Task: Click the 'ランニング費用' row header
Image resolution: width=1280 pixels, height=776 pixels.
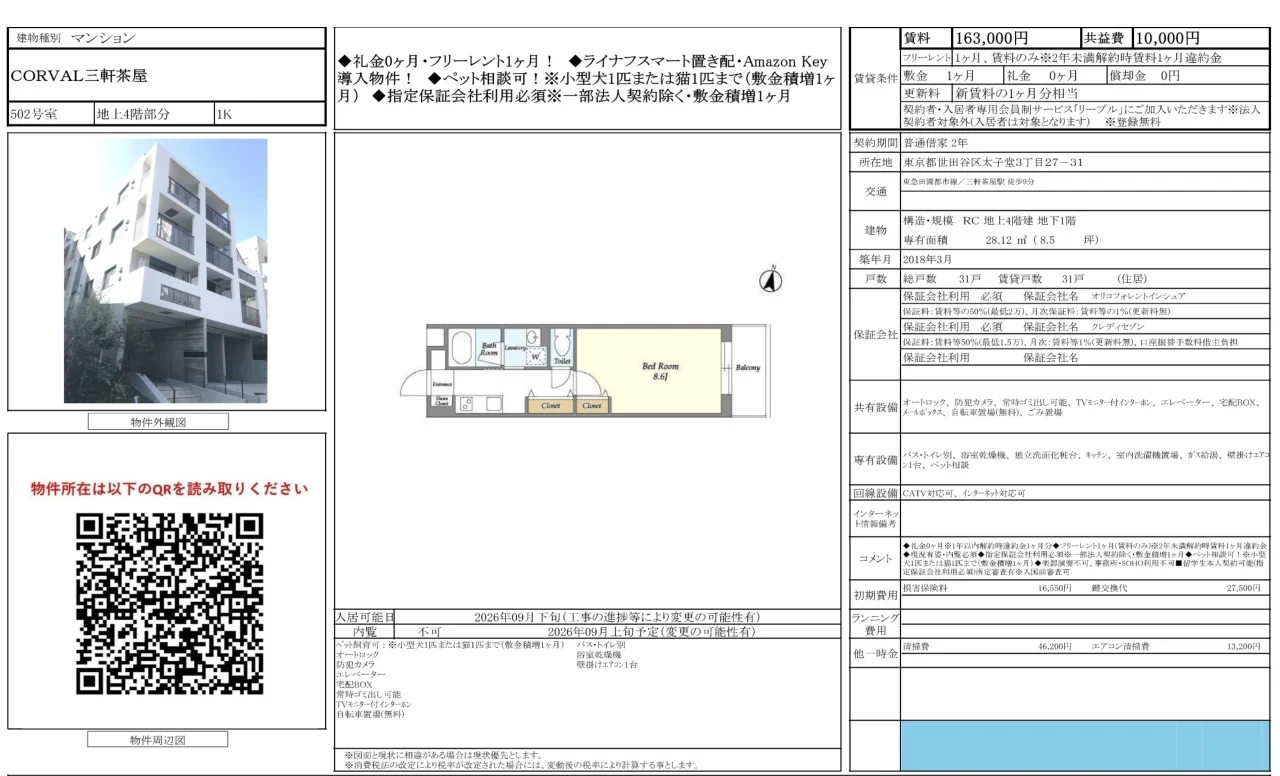Action: click(x=875, y=624)
